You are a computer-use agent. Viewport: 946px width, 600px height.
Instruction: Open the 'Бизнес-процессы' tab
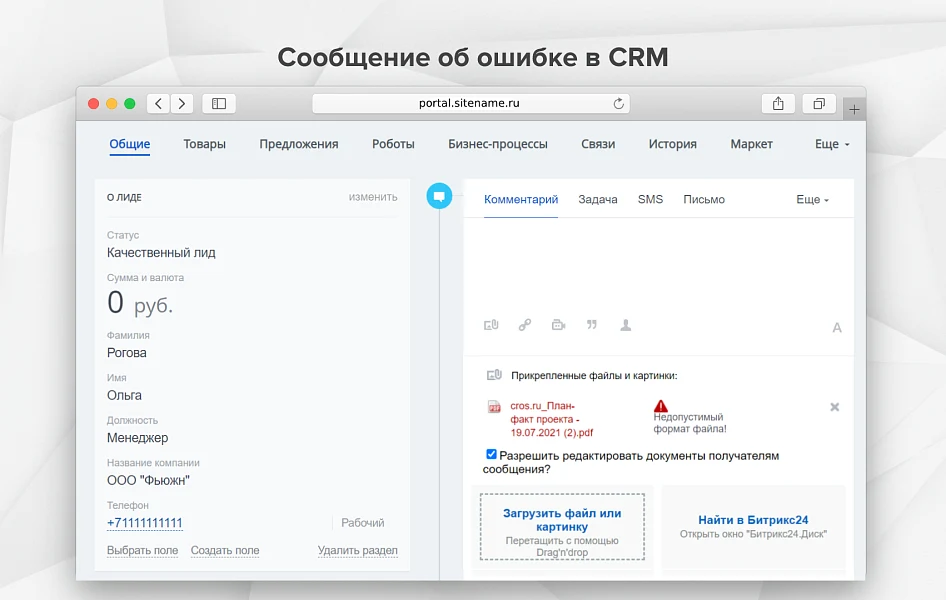point(498,144)
